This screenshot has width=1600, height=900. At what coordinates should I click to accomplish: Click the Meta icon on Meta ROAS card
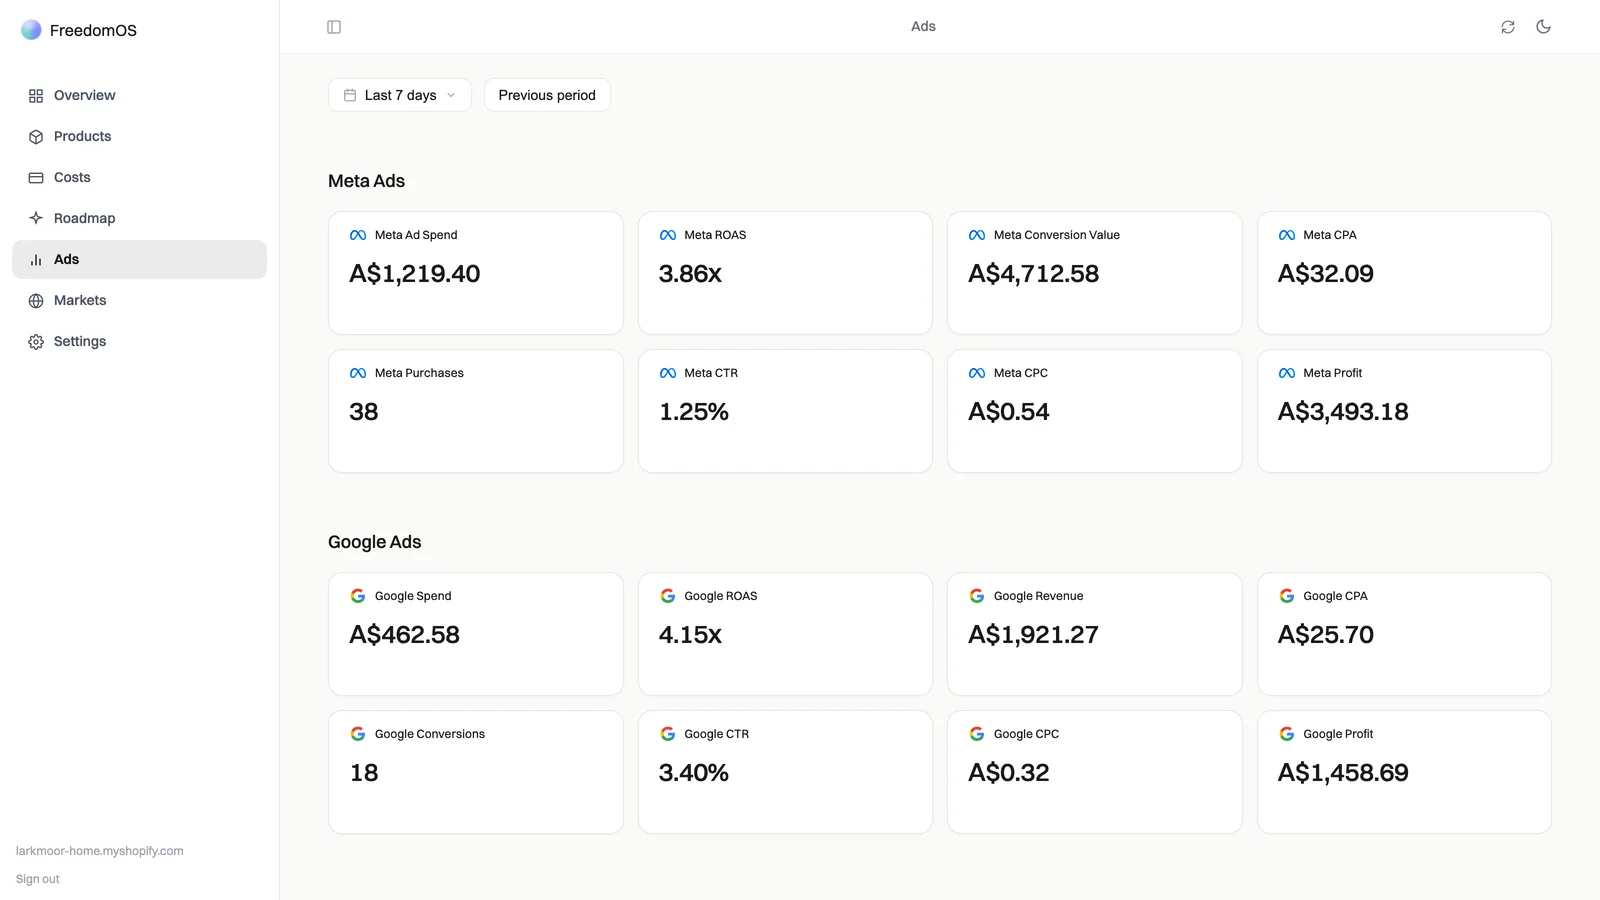point(668,235)
